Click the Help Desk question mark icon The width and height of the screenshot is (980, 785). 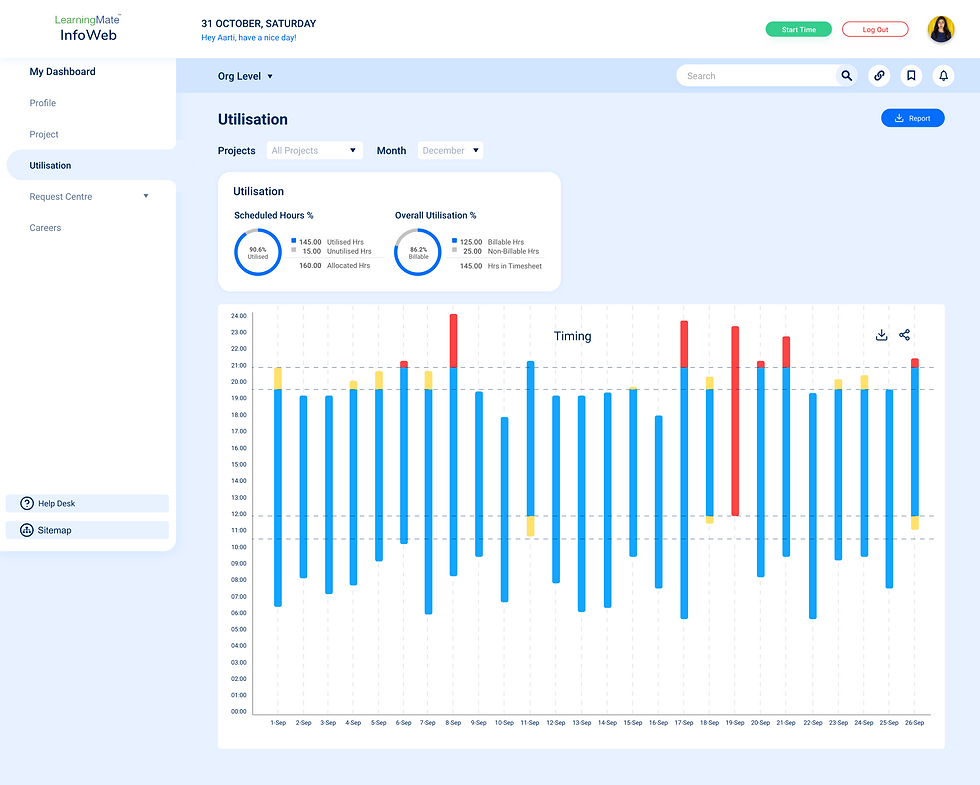27,503
